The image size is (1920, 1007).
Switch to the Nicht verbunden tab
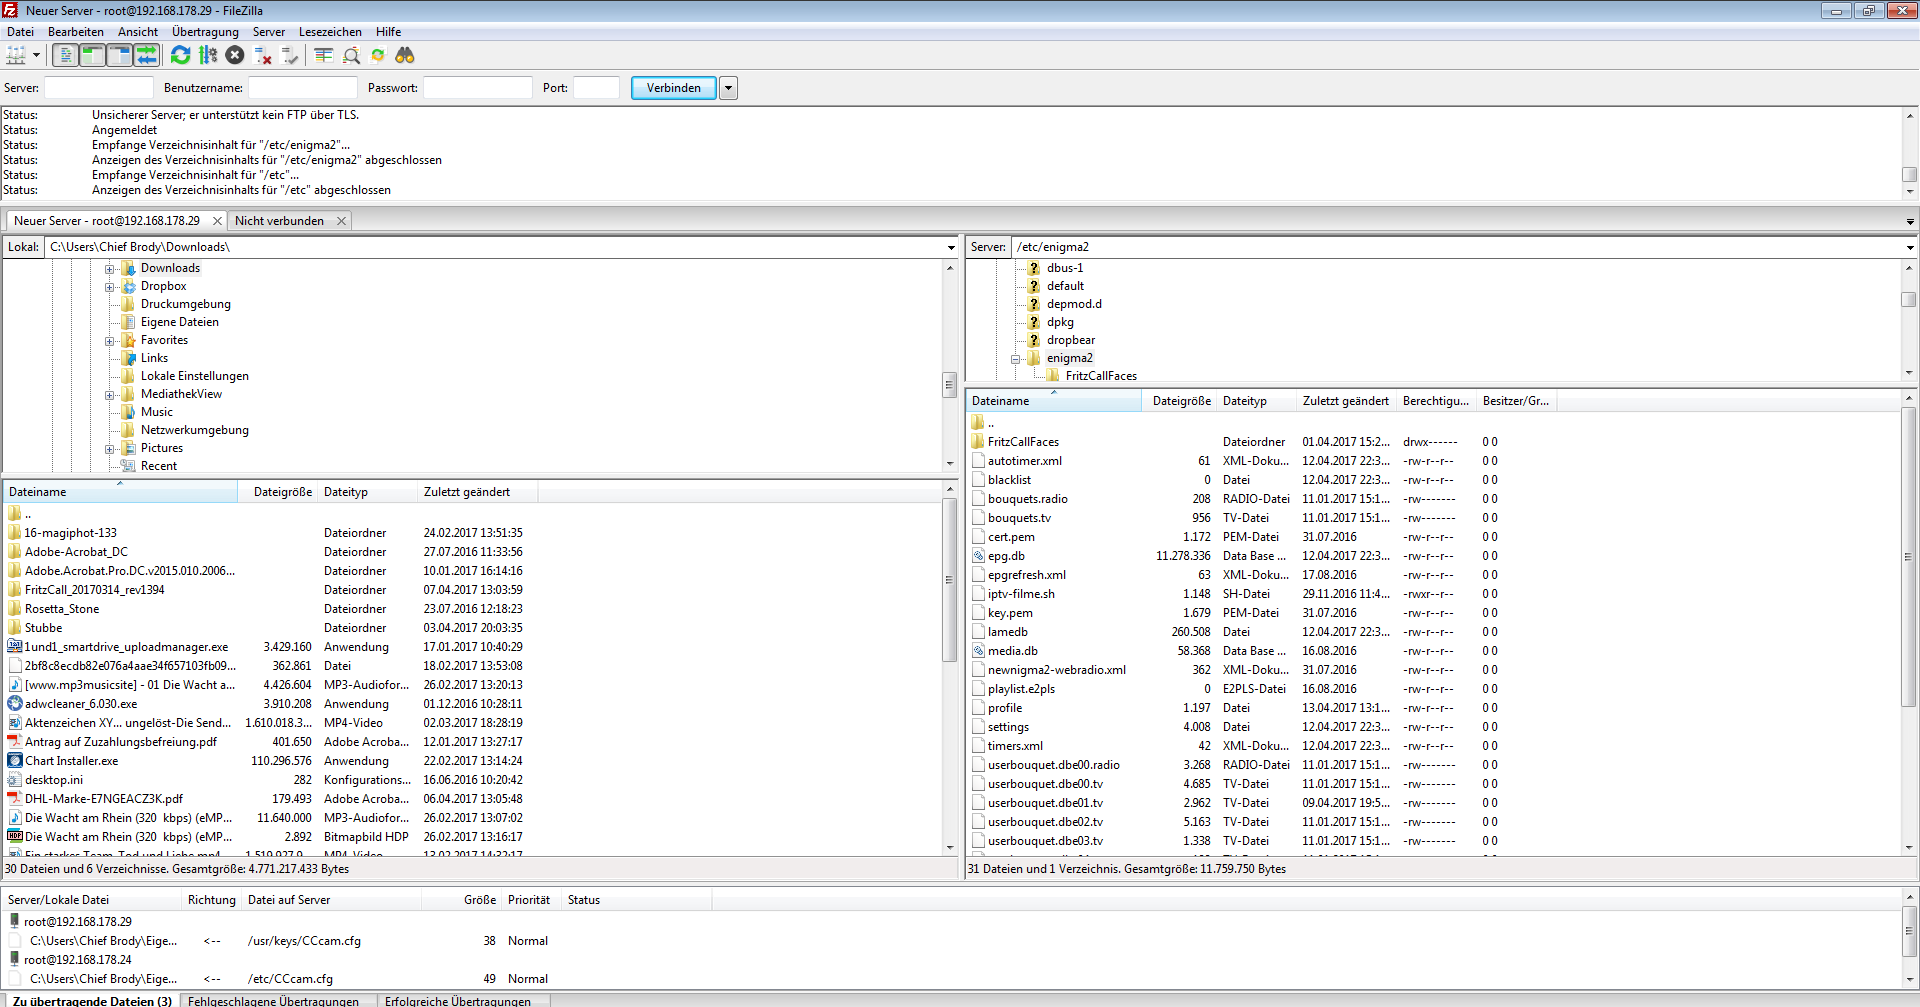pyautogui.click(x=279, y=221)
